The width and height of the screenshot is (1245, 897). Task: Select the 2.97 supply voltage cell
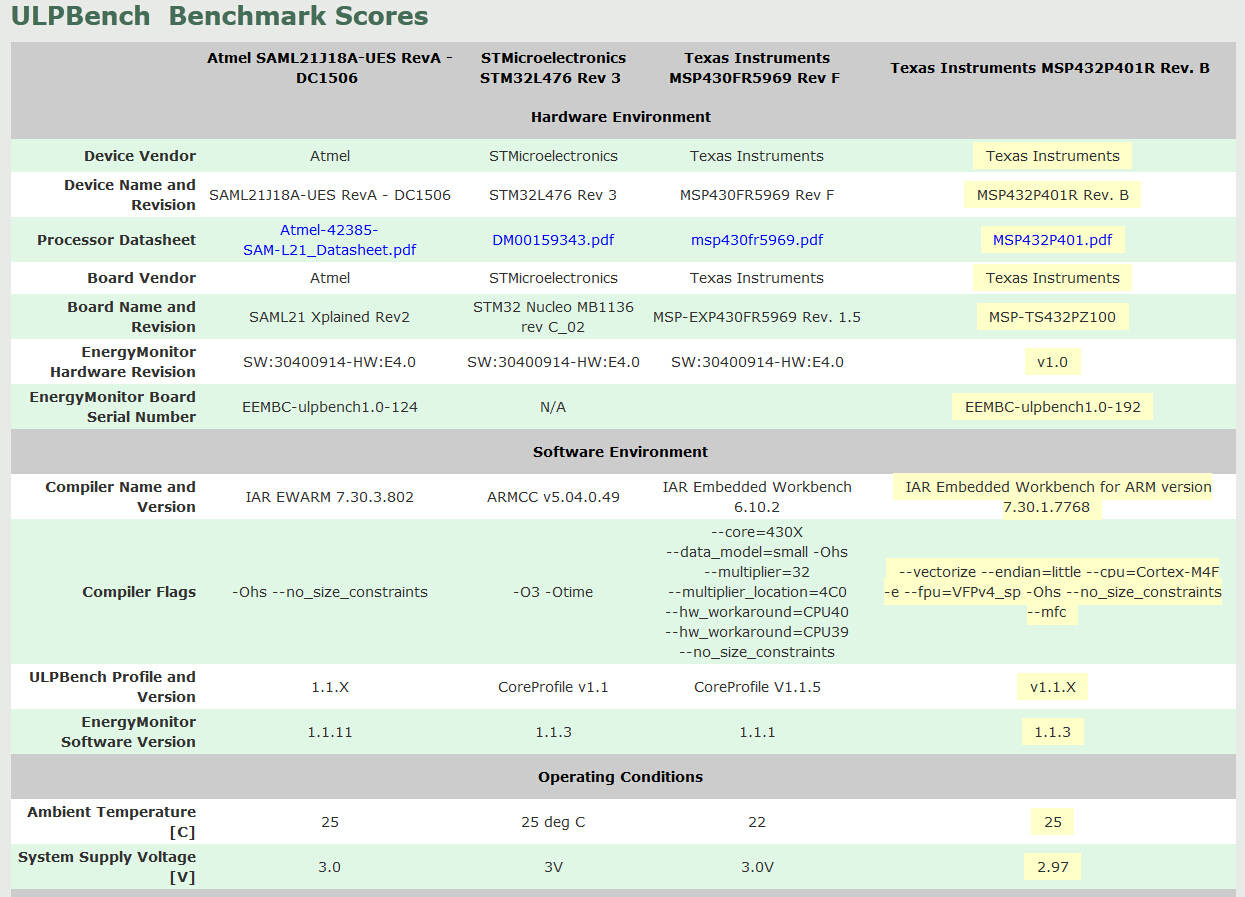pyautogui.click(x=1052, y=867)
